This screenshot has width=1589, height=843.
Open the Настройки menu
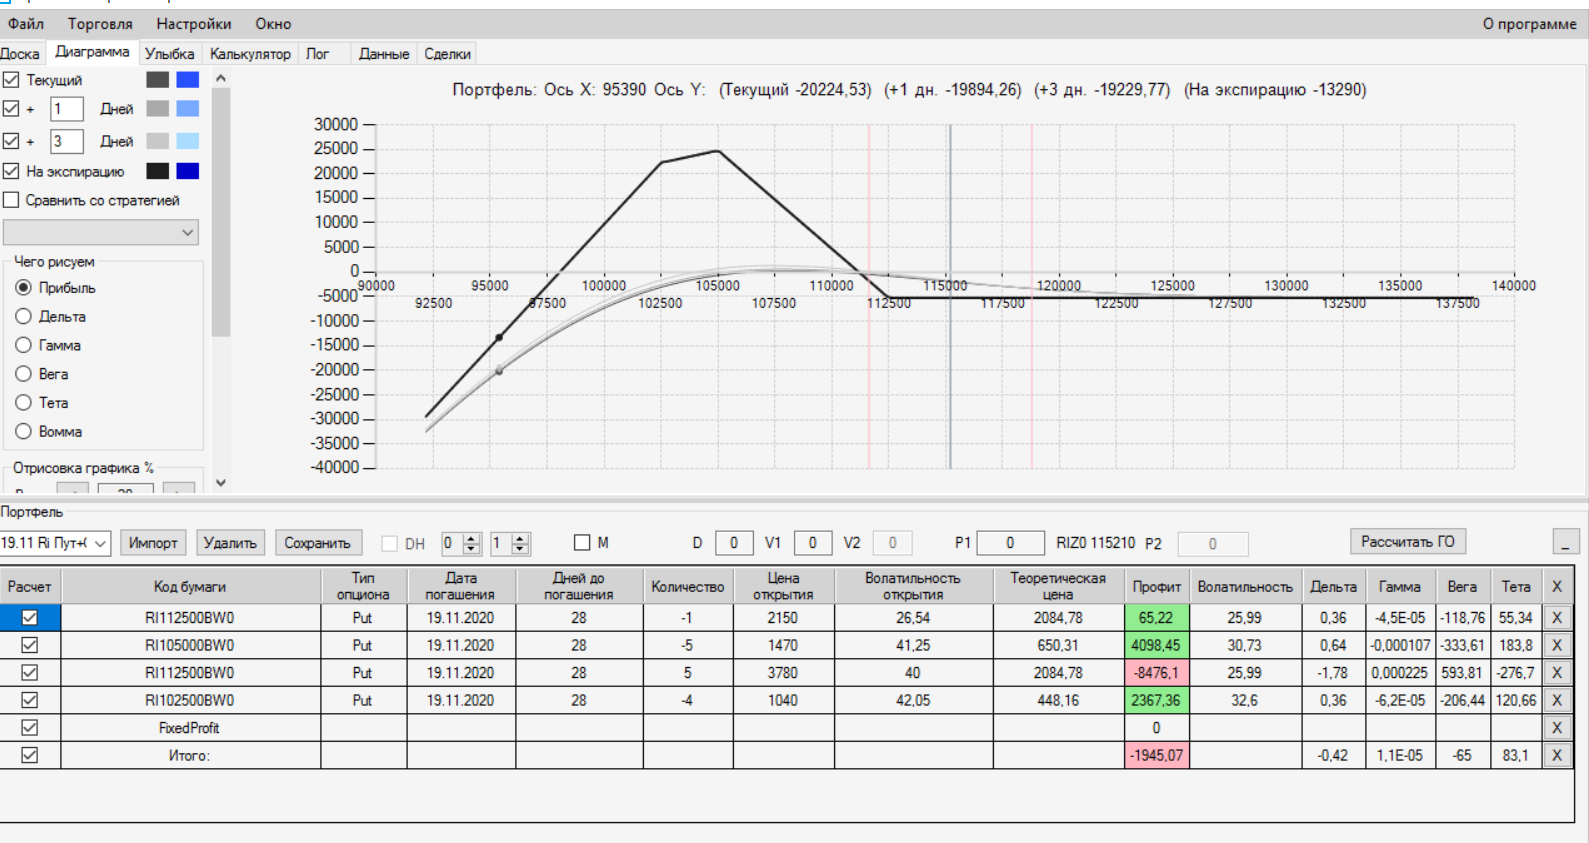pyautogui.click(x=194, y=23)
